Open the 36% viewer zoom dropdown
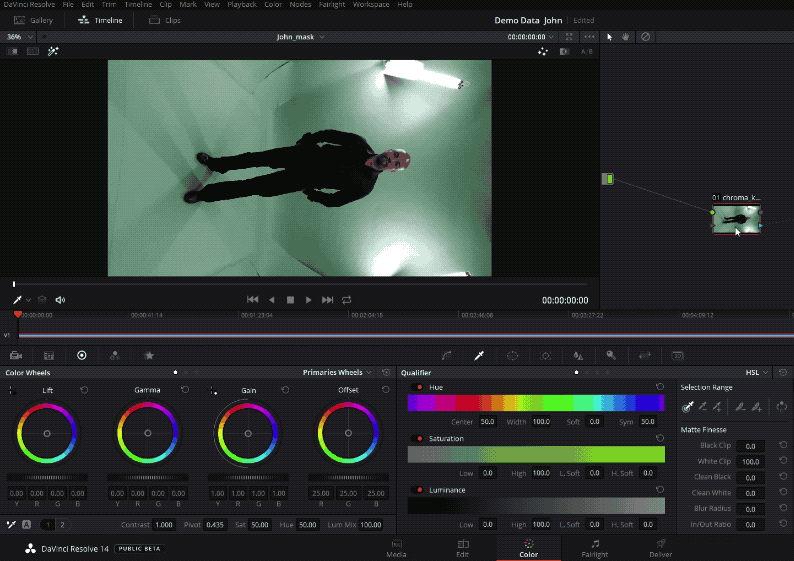 coord(20,37)
